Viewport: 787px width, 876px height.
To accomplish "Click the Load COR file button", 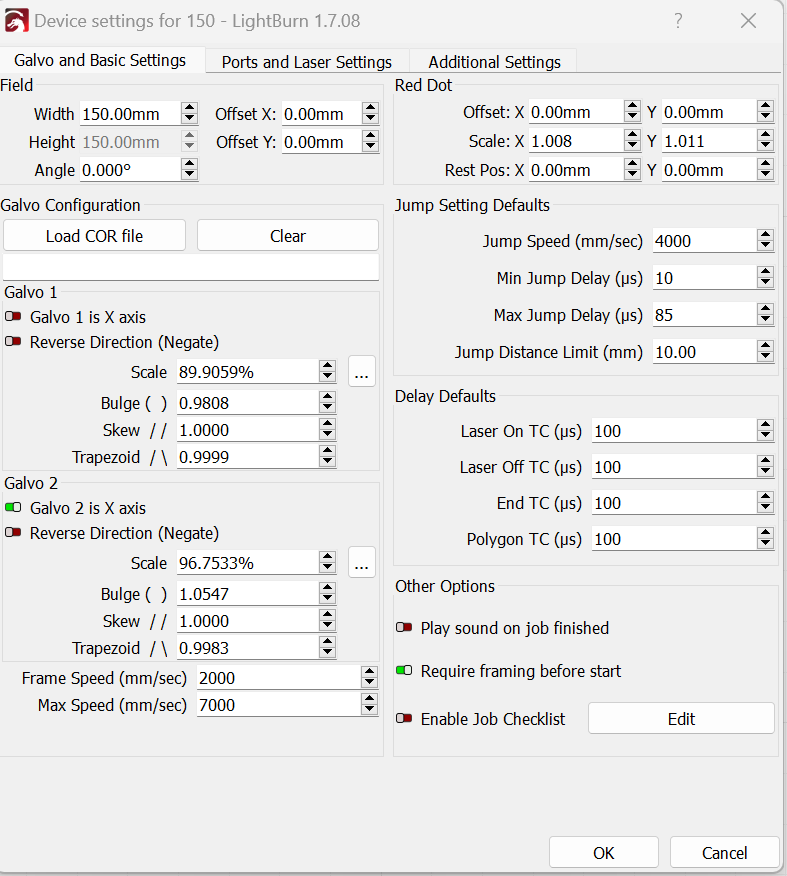I will coord(94,236).
